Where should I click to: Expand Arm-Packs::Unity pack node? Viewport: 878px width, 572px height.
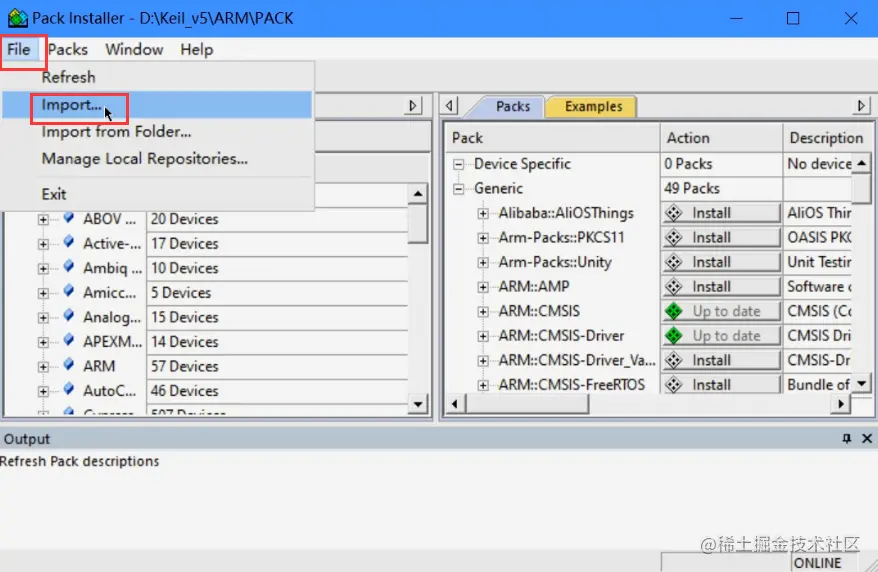483,263
